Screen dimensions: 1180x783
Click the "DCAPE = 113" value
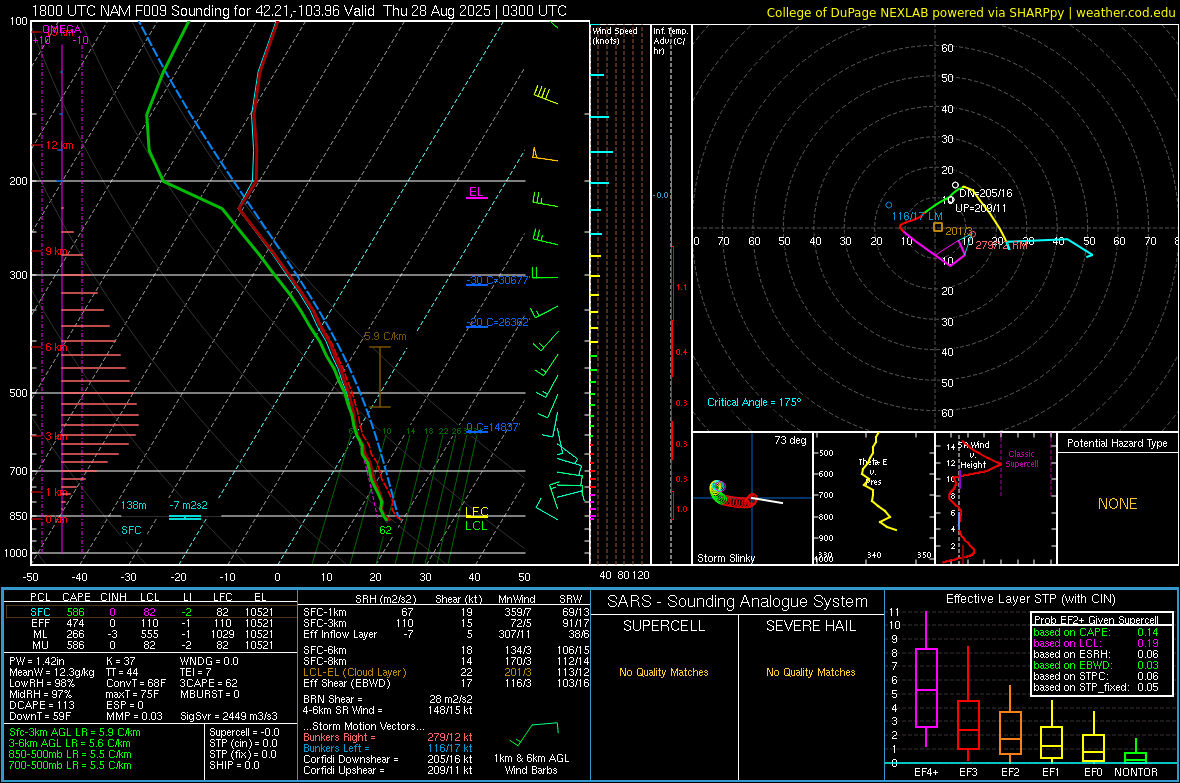pos(41,705)
